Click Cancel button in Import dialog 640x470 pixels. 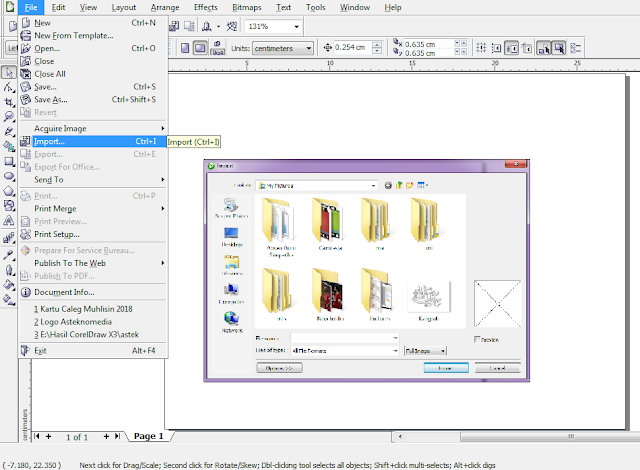pos(497,368)
